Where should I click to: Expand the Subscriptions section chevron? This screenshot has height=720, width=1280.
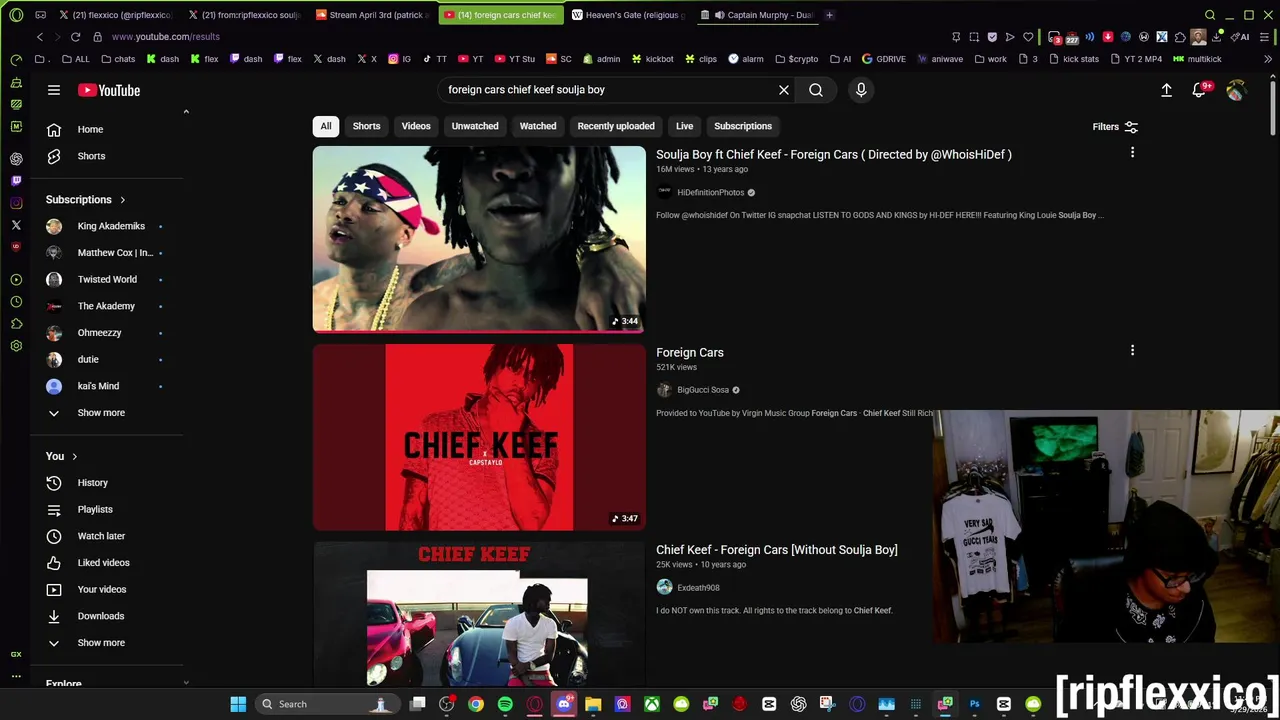pyautogui.click(x=123, y=200)
